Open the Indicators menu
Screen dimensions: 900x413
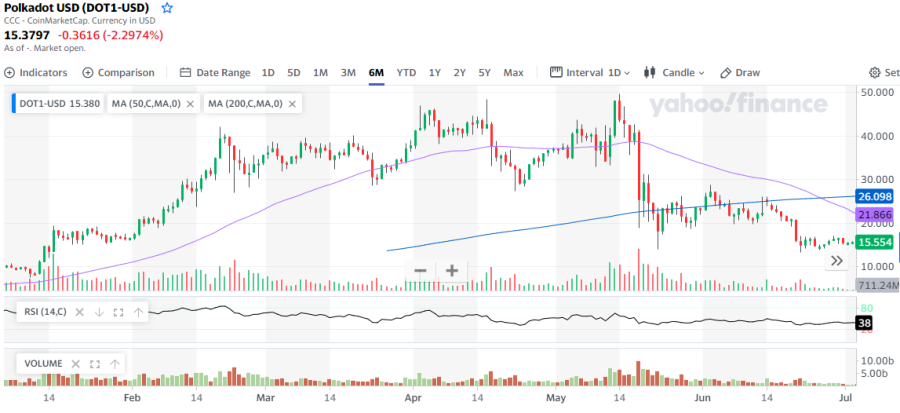(x=36, y=73)
